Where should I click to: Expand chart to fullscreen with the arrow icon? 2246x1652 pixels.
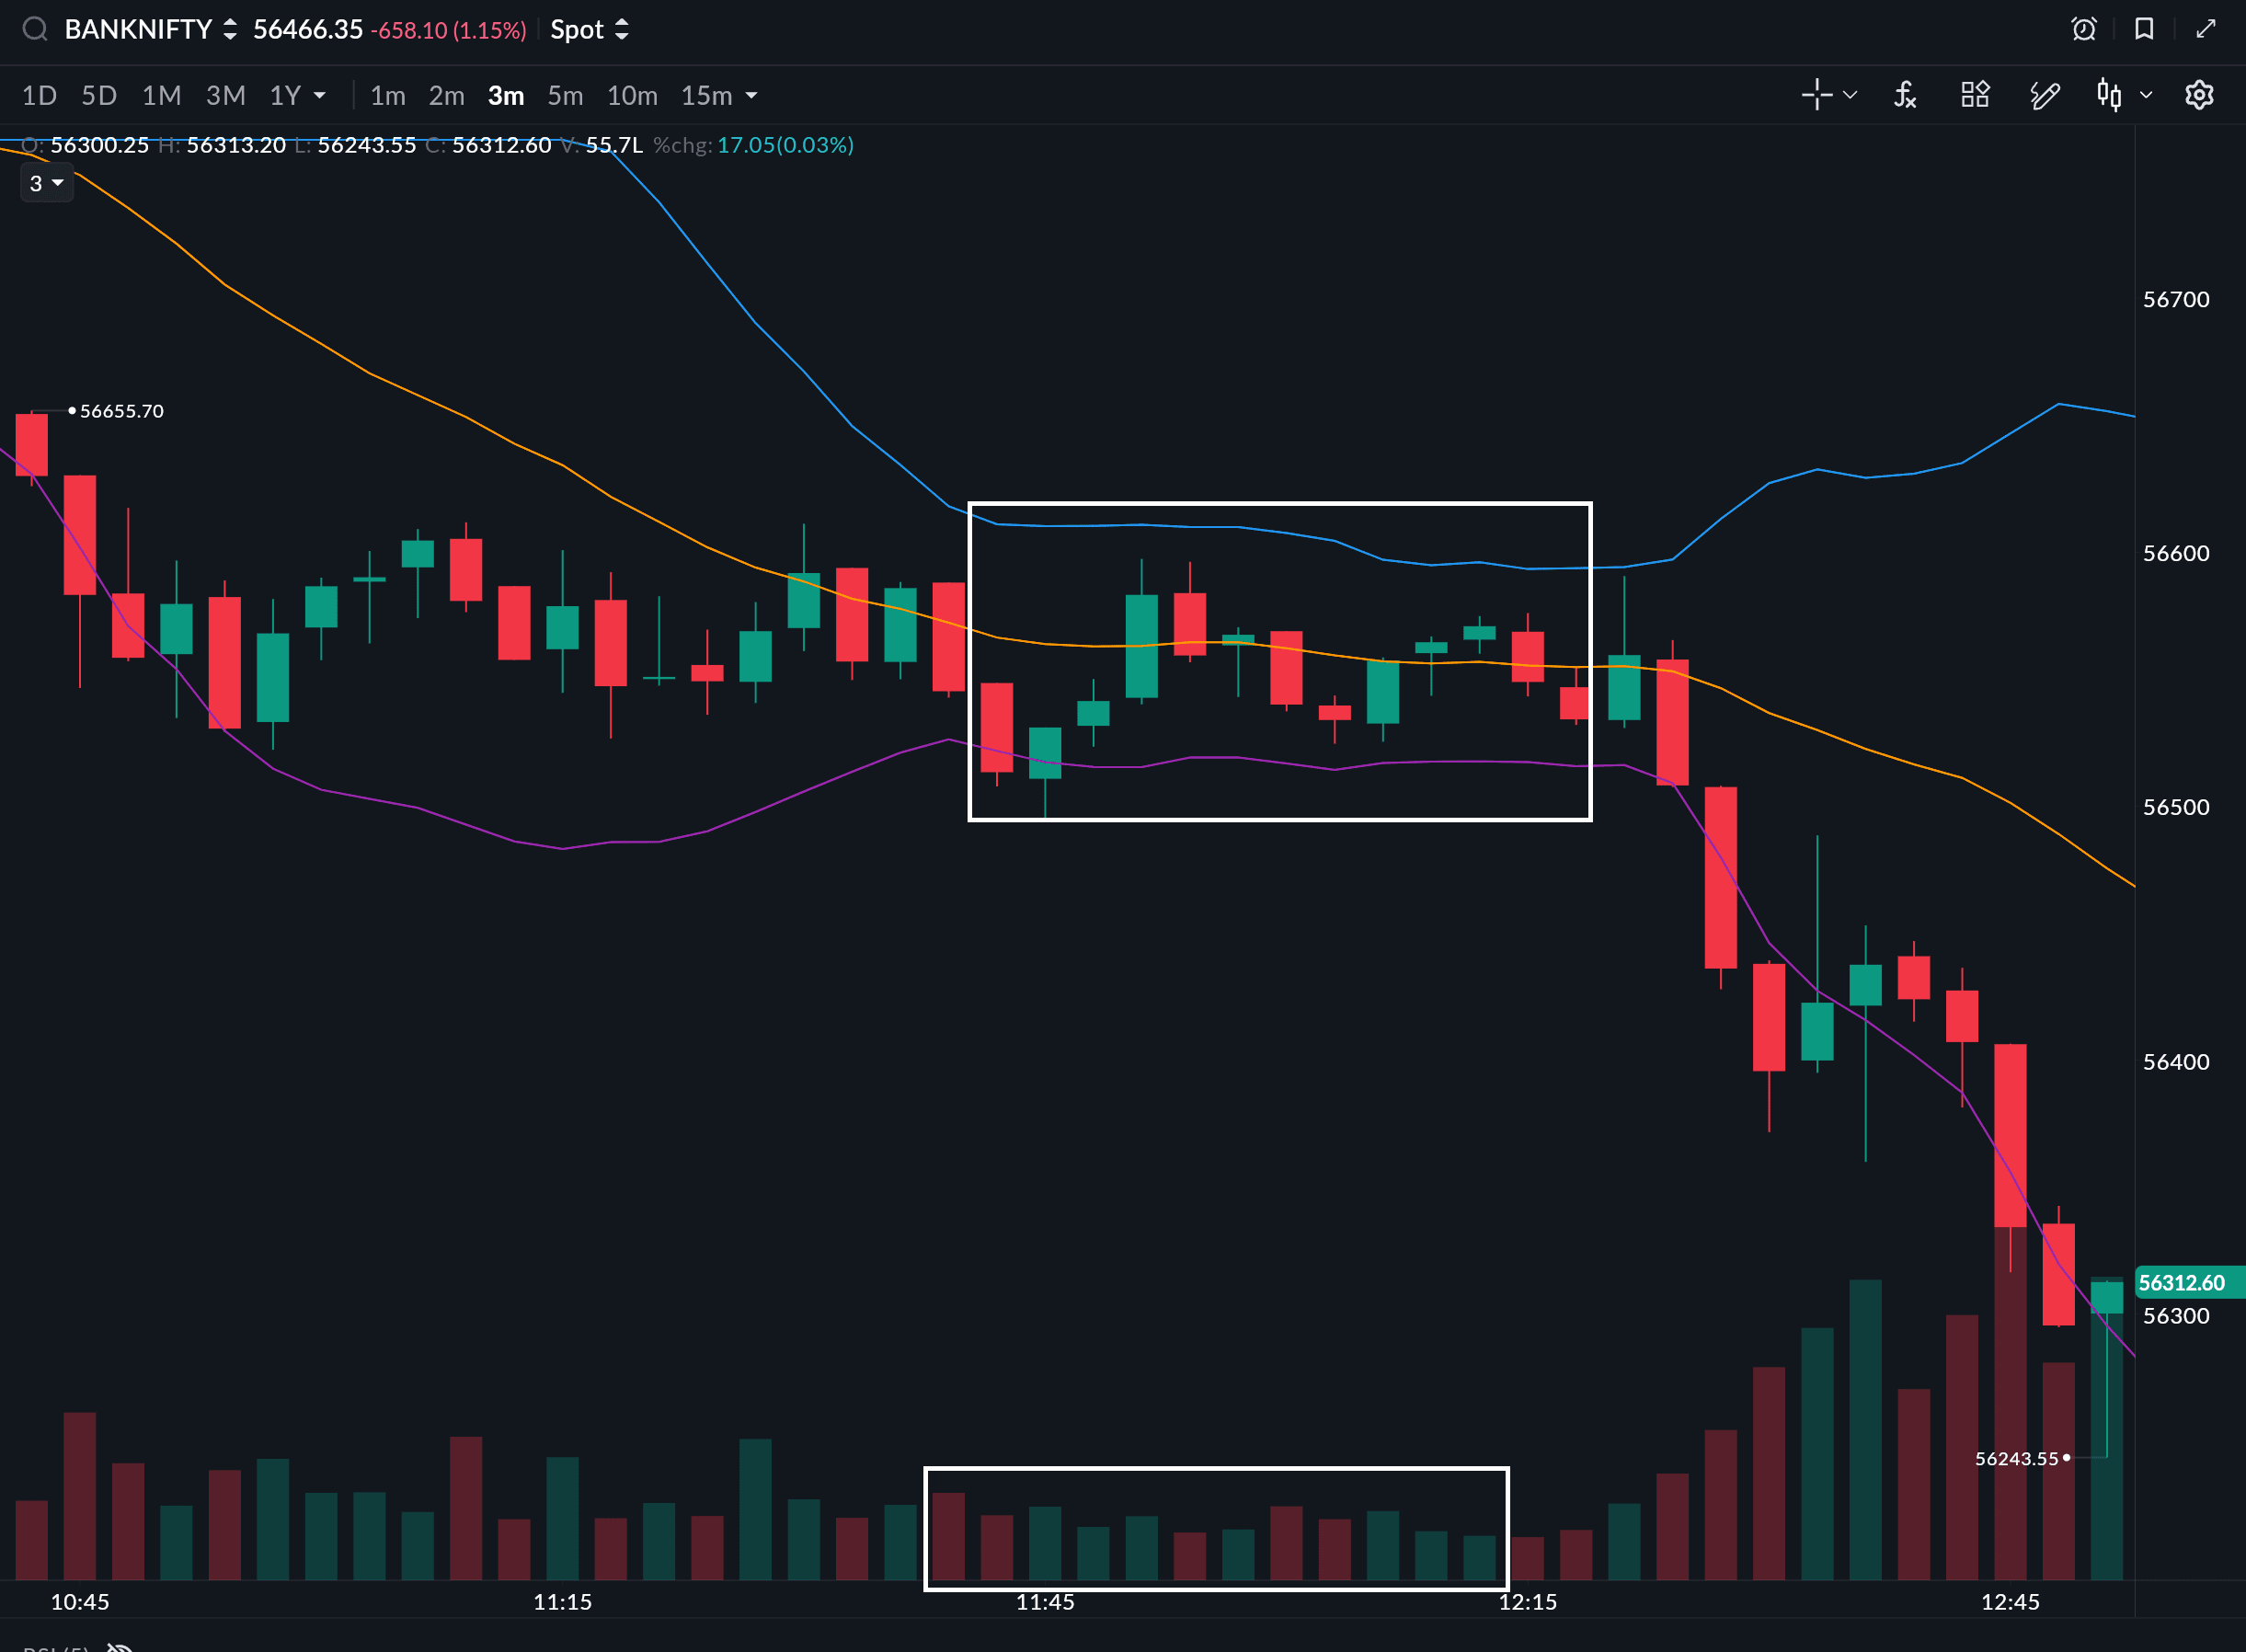tap(2205, 29)
